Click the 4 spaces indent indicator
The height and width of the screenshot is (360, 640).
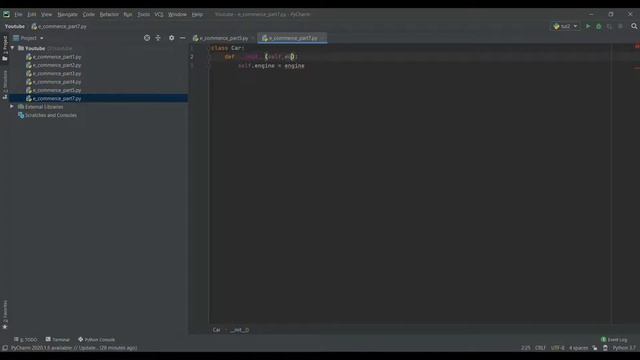click(578, 348)
